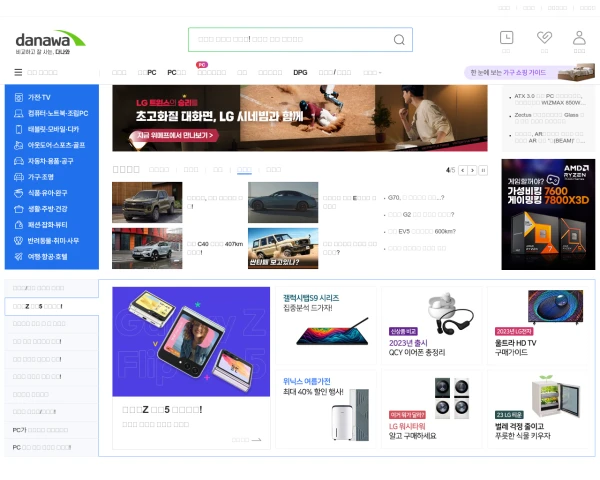Open the 가구·조명 category

point(52,177)
